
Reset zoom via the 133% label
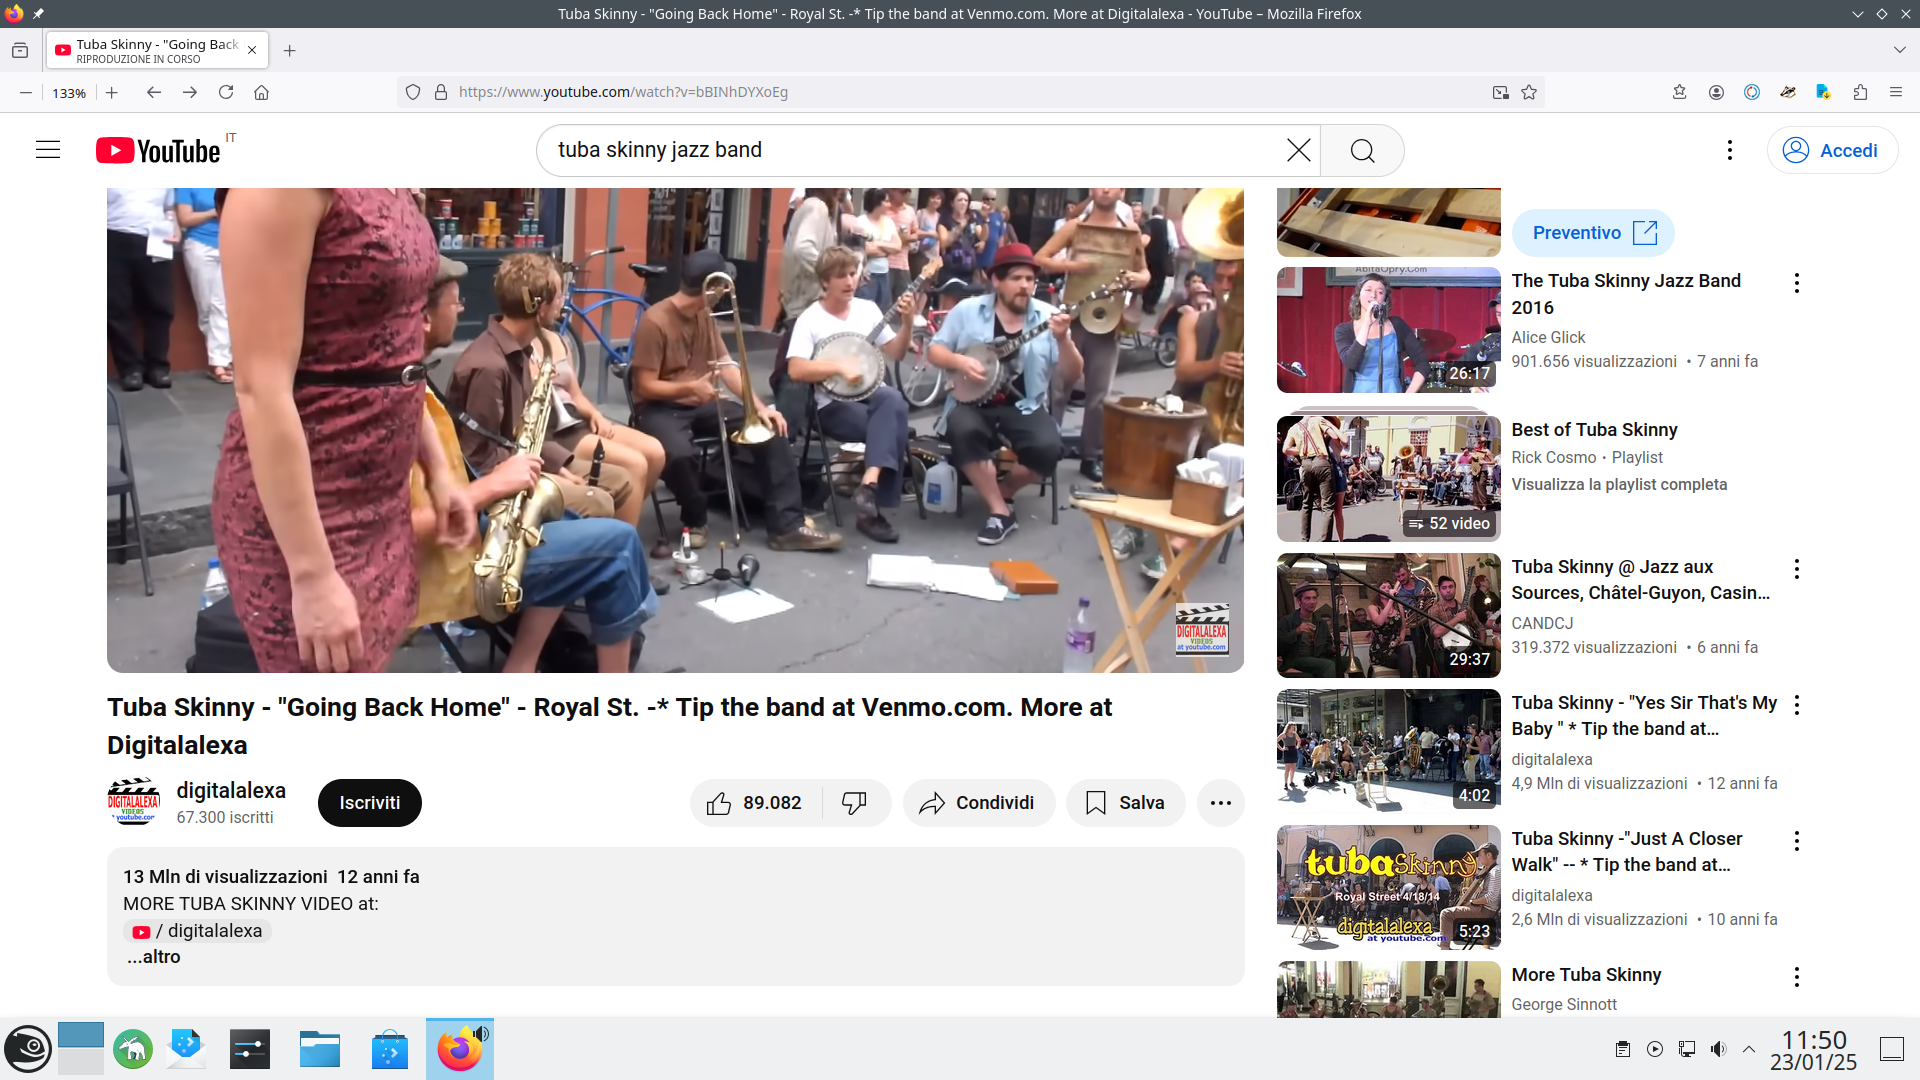pyautogui.click(x=69, y=93)
